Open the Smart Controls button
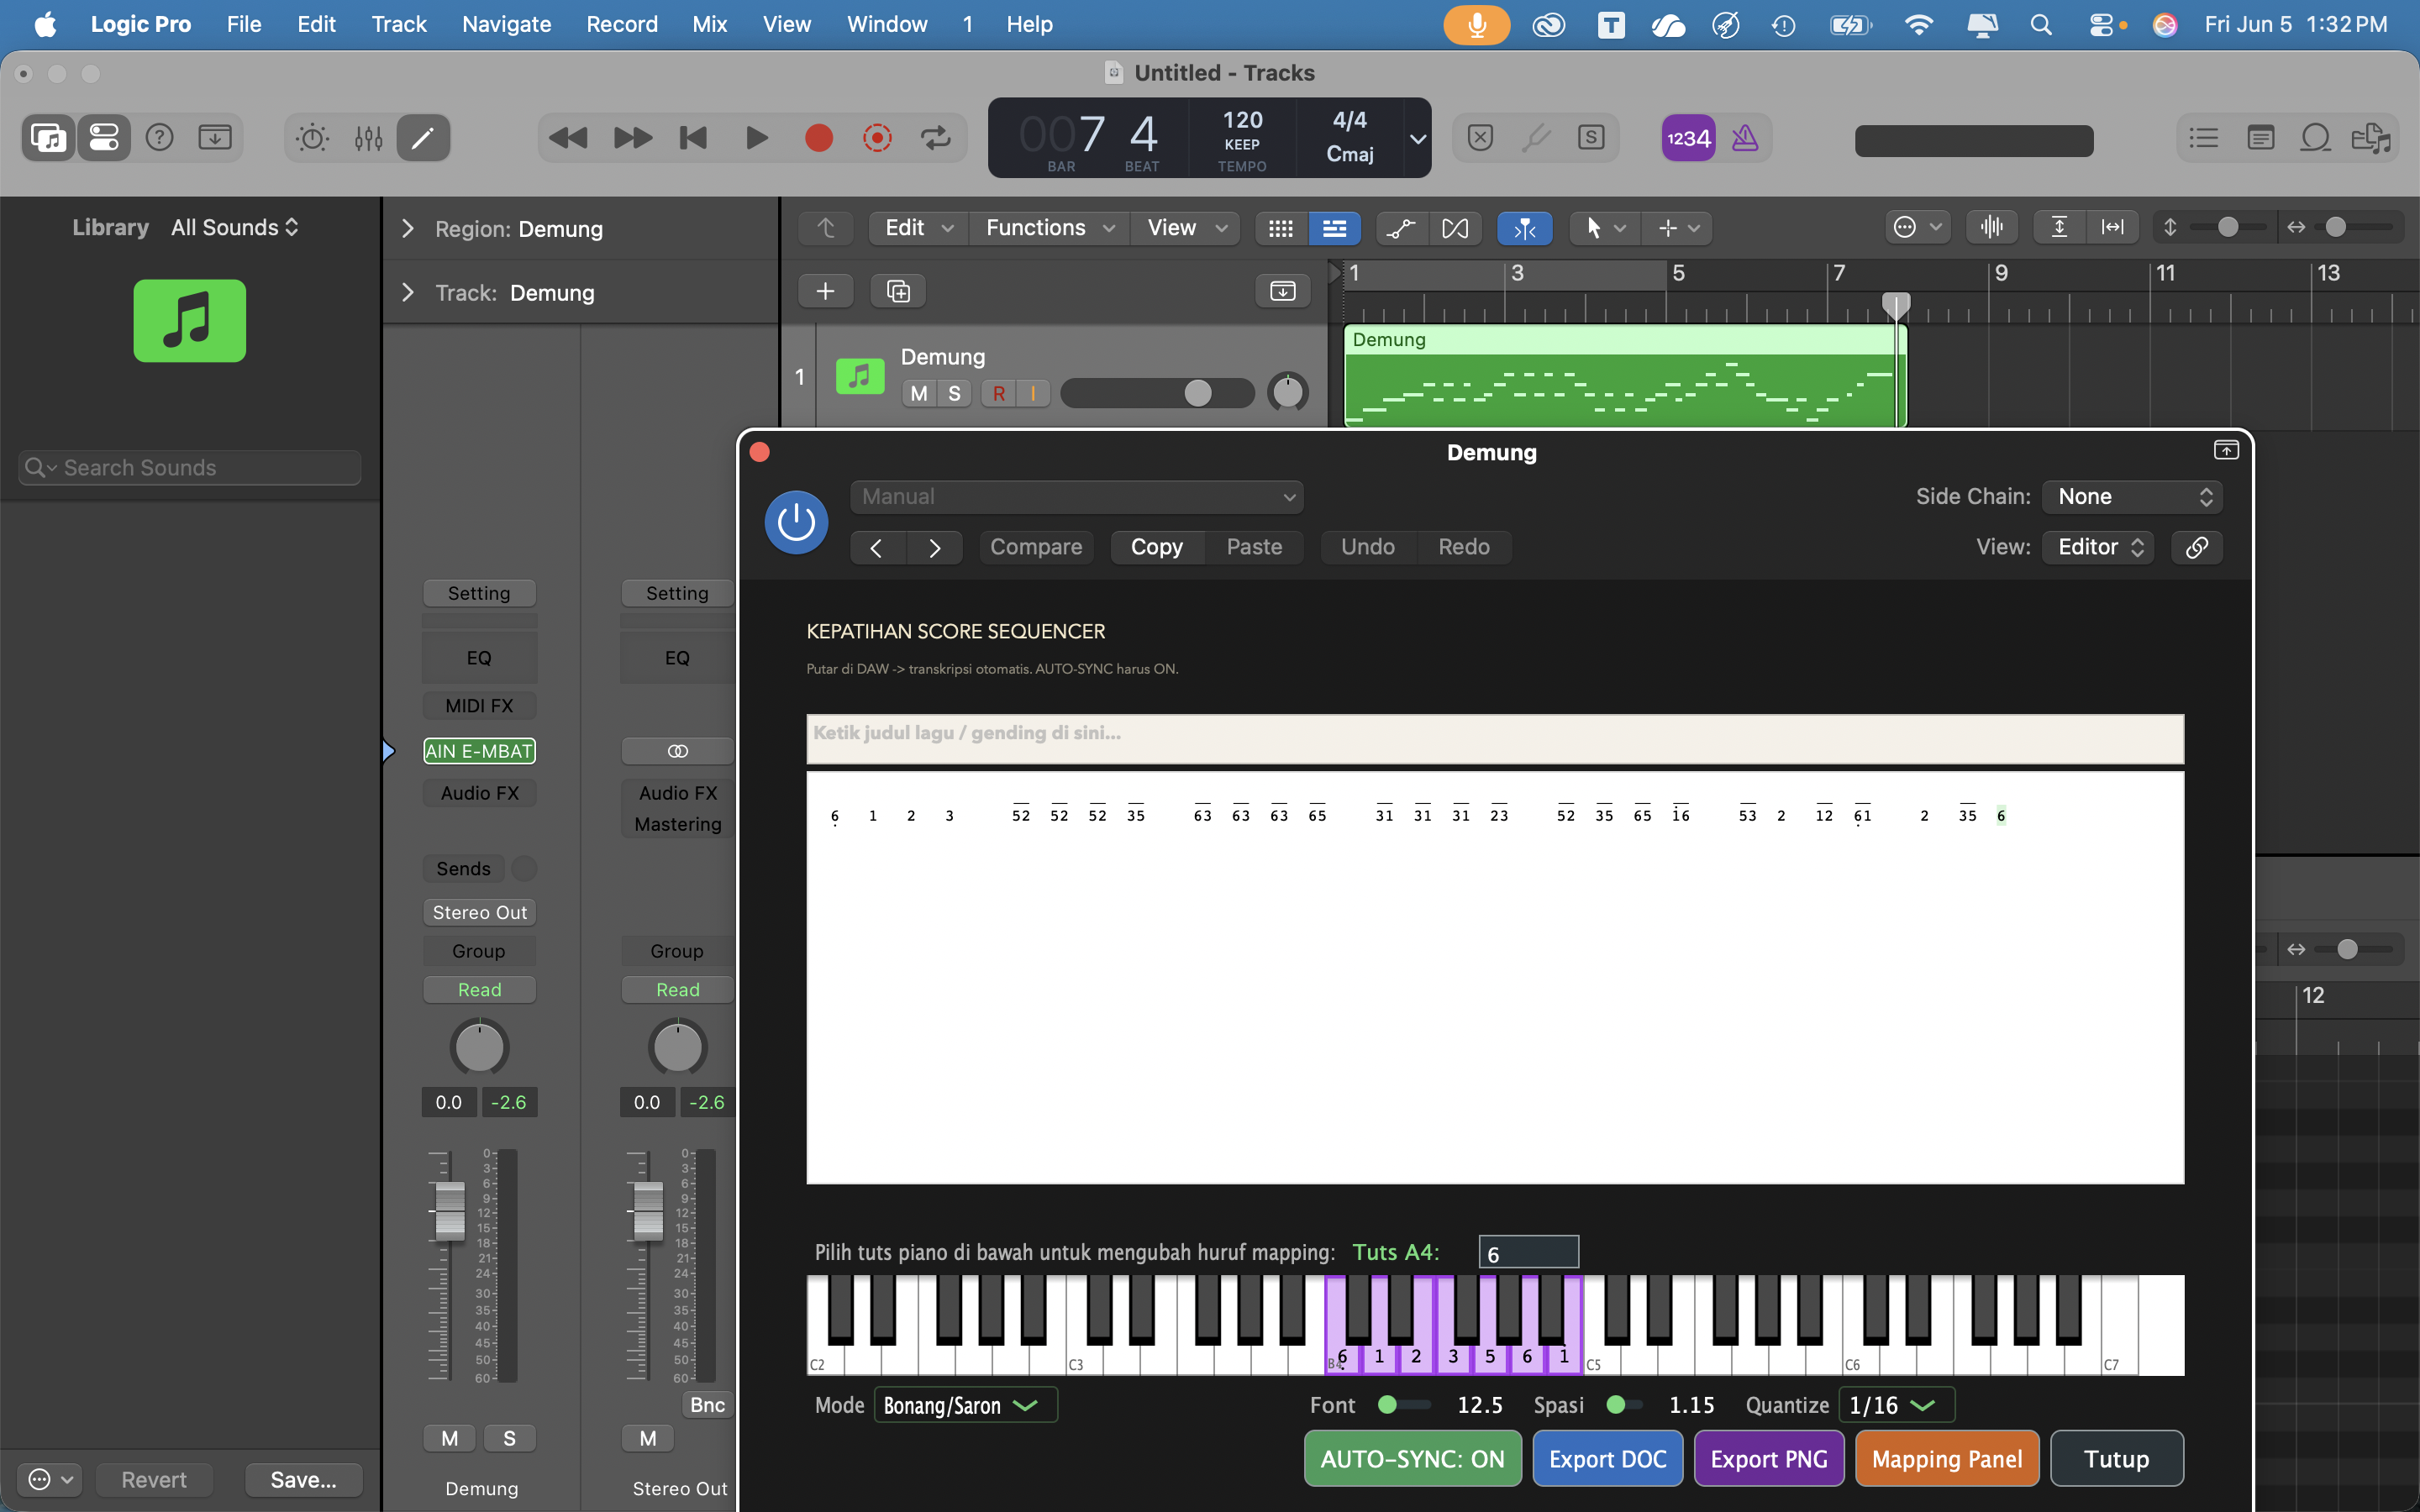Viewport: 2420px width, 1512px height. tap(312, 138)
